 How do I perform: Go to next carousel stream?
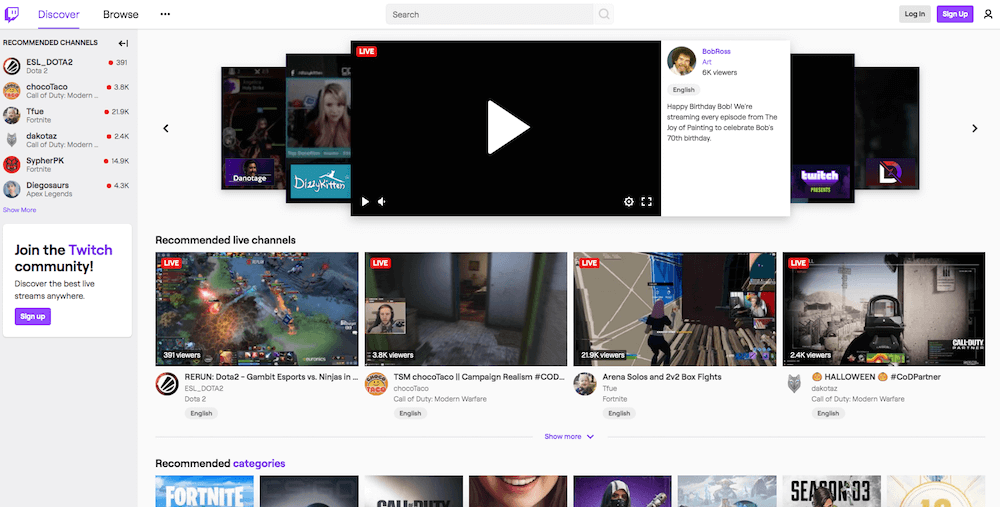pyautogui.click(x=974, y=128)
